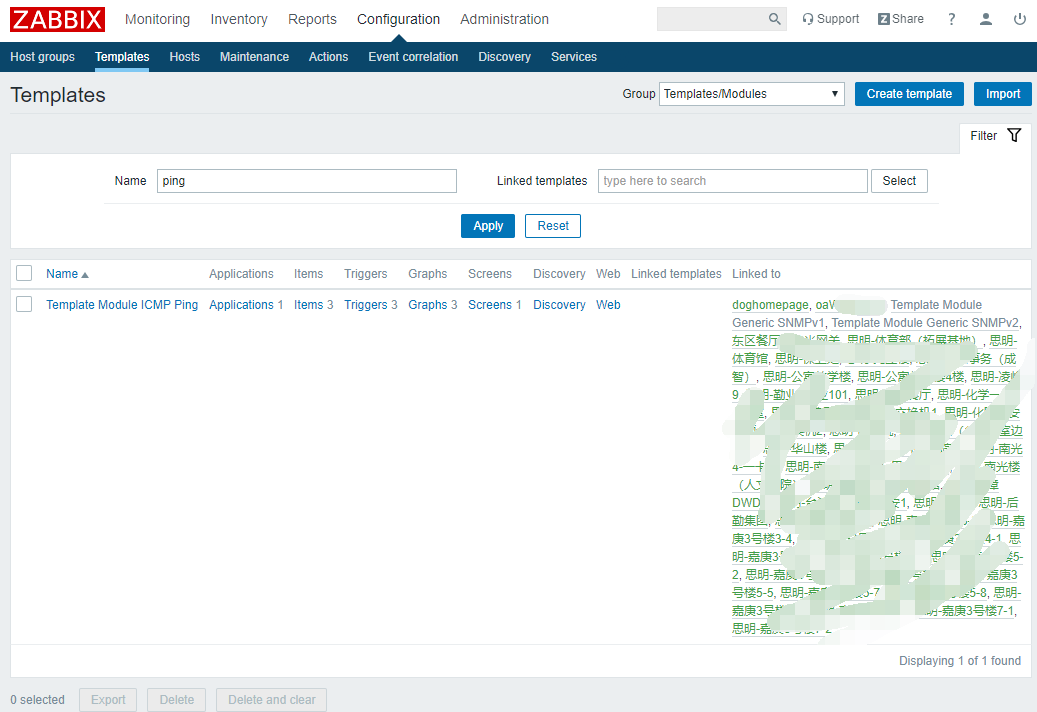The width and height of the screenshot is (1037, 712).
Task: Go to the Hosts tab
Action: coord(185,57)
